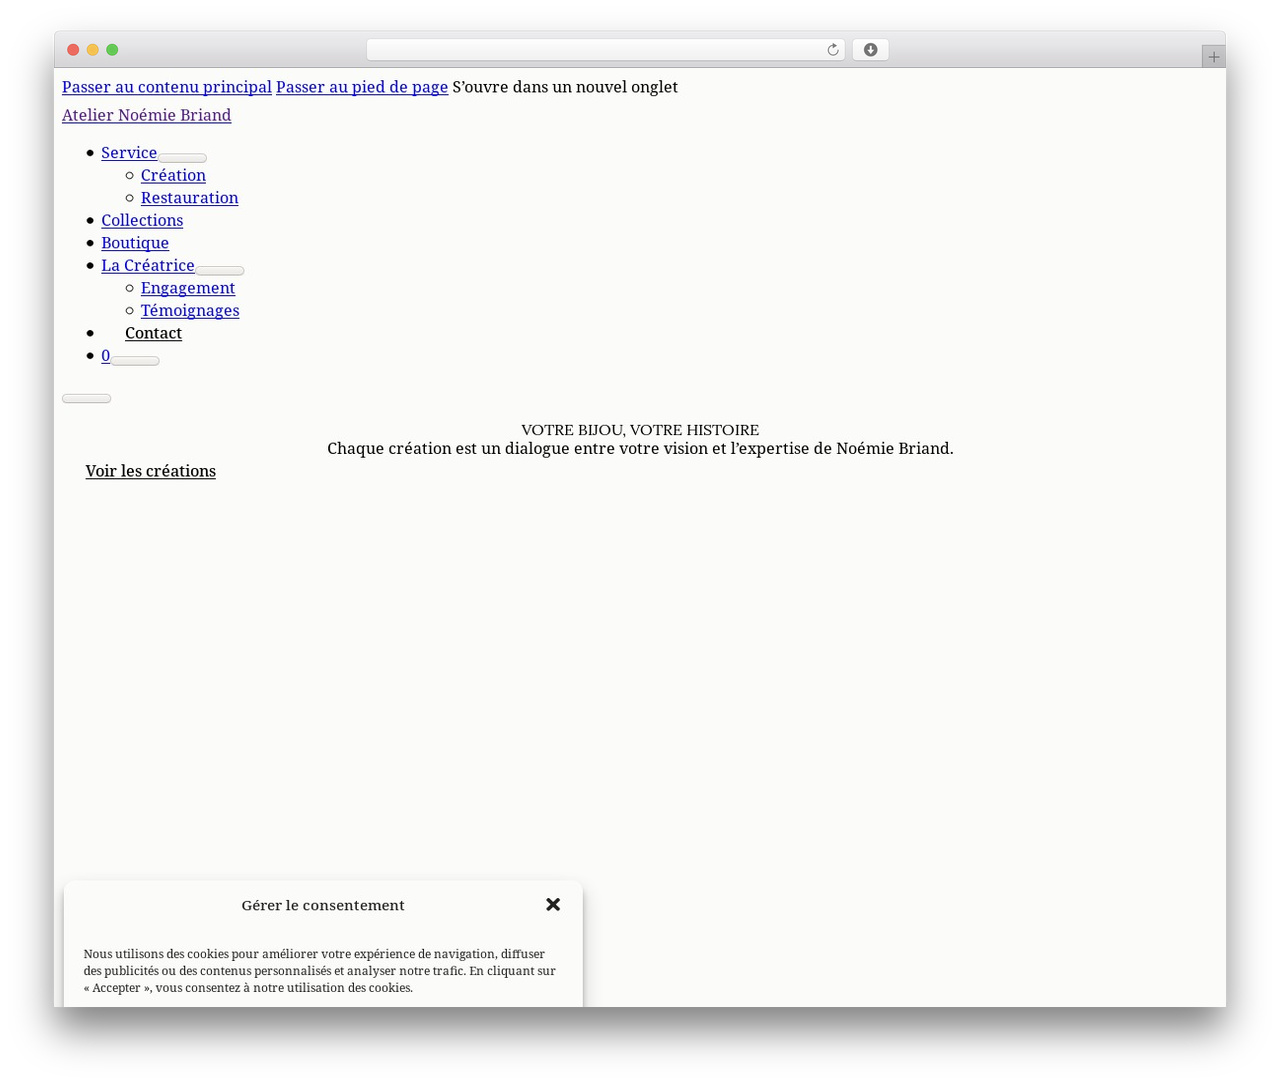1280x1084 pixels.
Task: Click the green macOS fullscreen window button
Action: 112,50
